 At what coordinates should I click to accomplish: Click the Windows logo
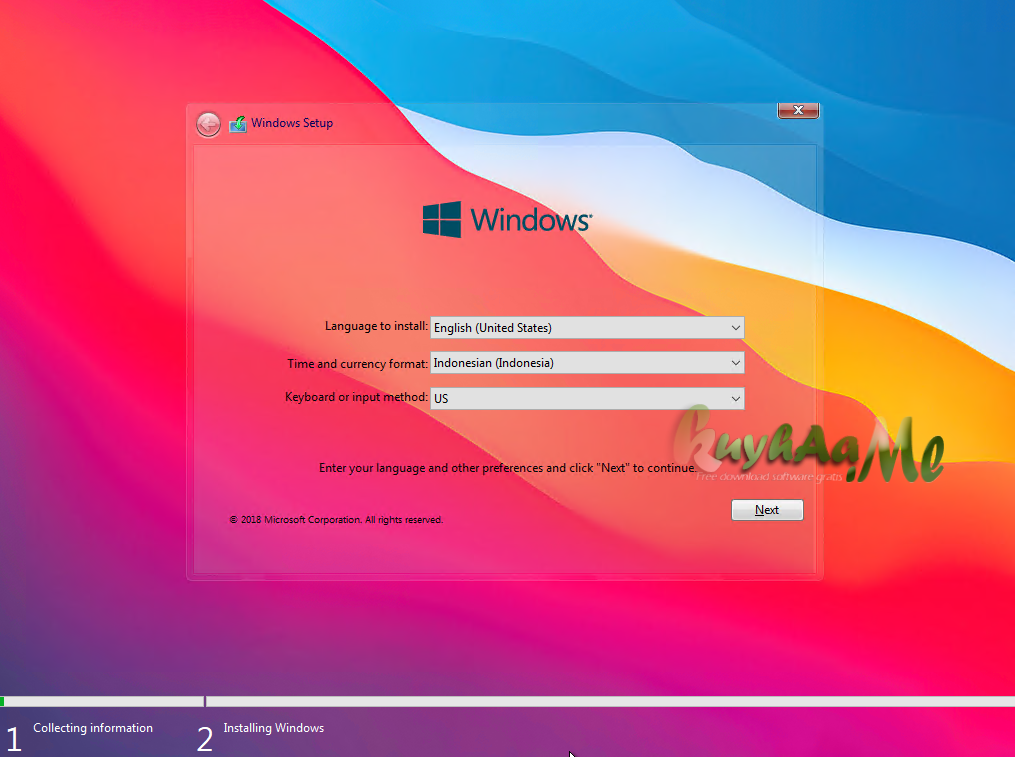pos(507,220)
